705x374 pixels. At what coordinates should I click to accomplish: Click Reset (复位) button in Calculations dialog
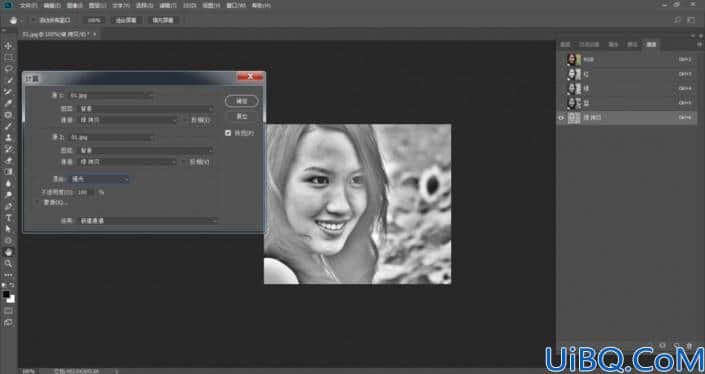(x=242, y=116)
